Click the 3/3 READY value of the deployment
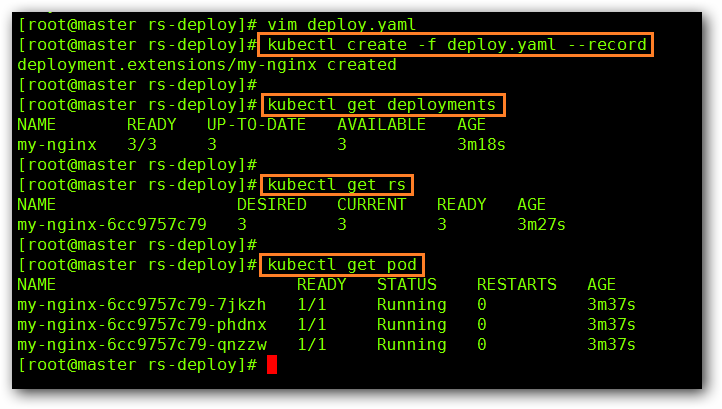722x409 pixels. click(147, 145)
